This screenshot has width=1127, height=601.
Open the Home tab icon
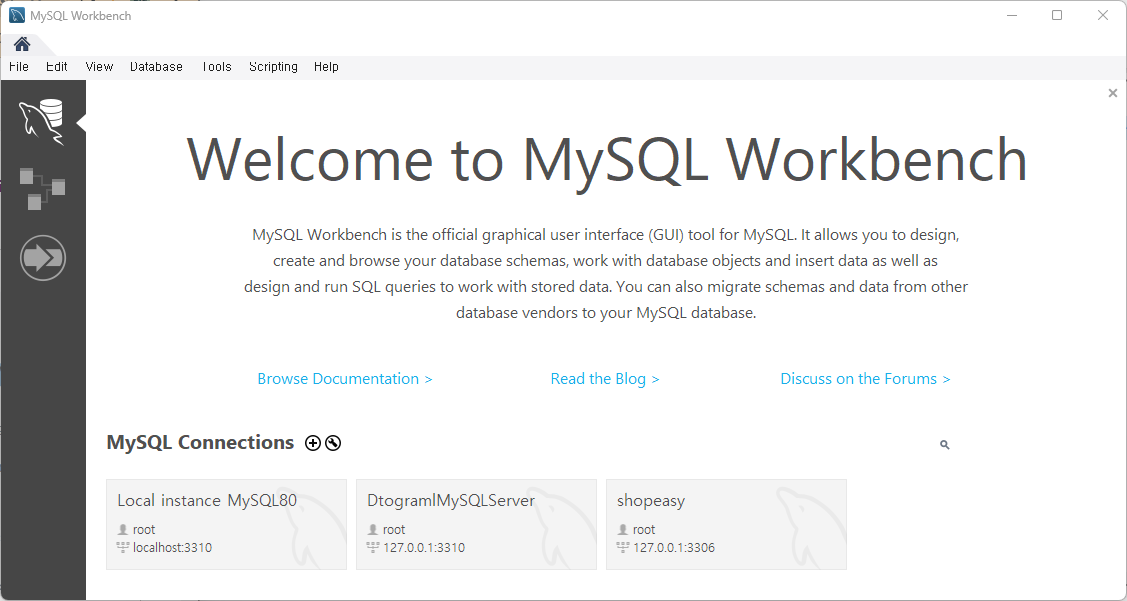point(22,45)
